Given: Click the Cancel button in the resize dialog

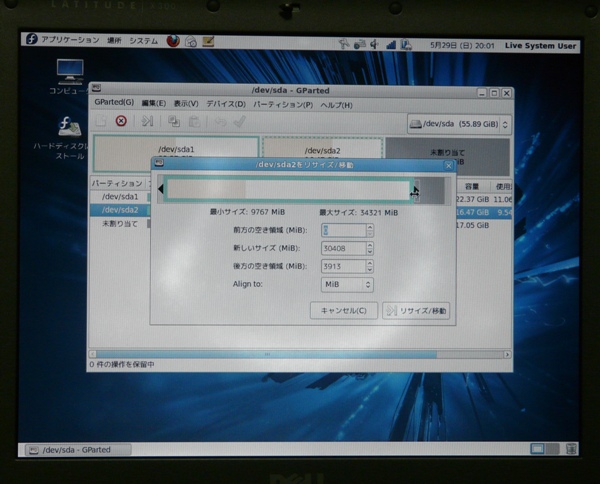Looking at the screenshot, I should pyautogui.click(x=343, y=311).
